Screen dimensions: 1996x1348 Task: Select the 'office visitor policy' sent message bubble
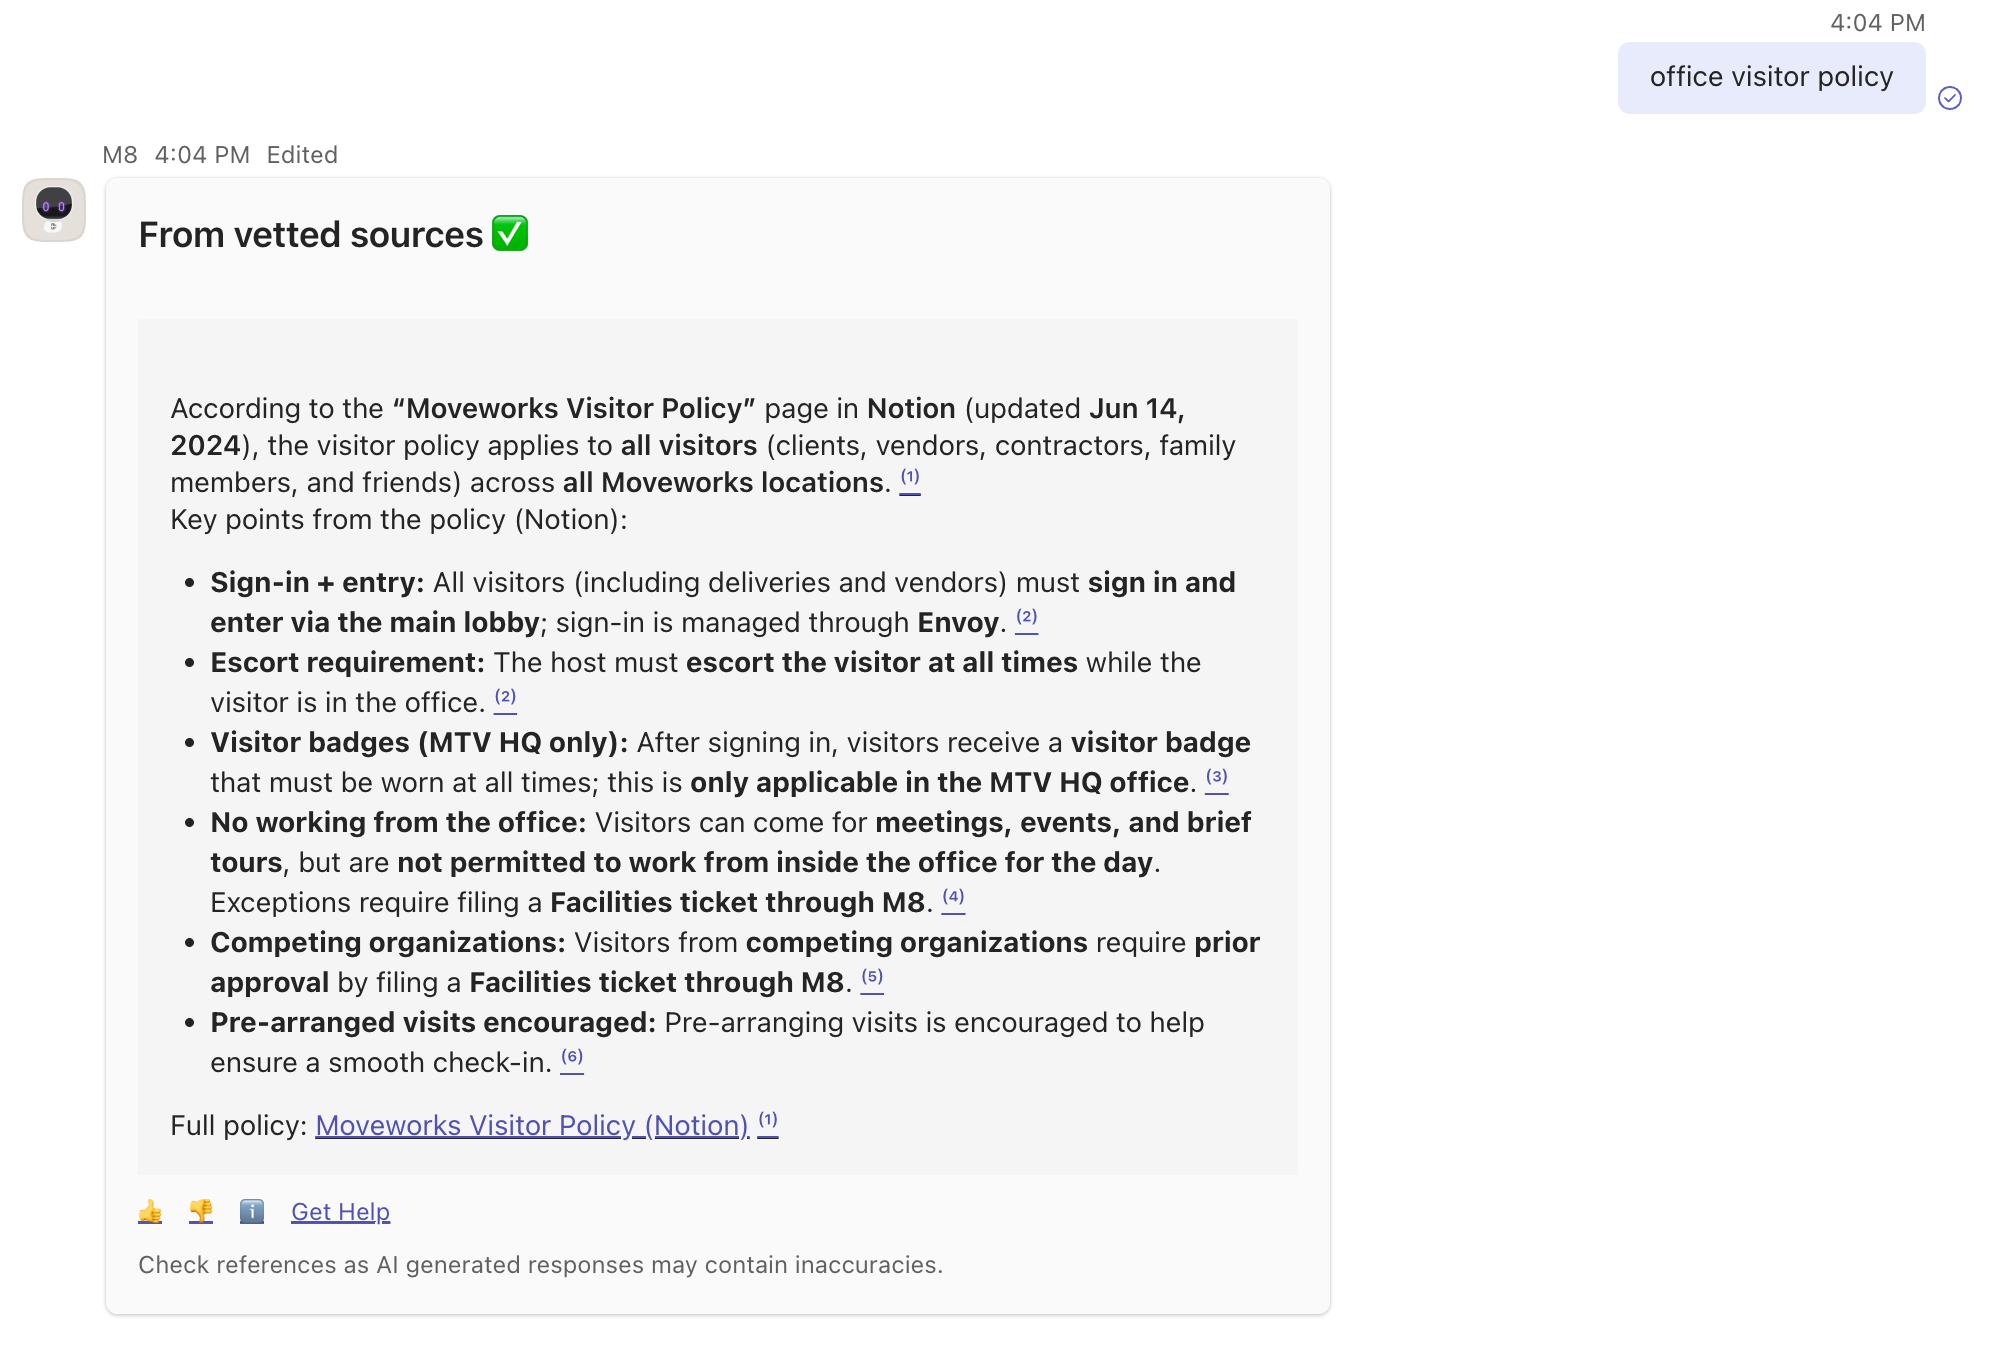tap(1771, 77)
